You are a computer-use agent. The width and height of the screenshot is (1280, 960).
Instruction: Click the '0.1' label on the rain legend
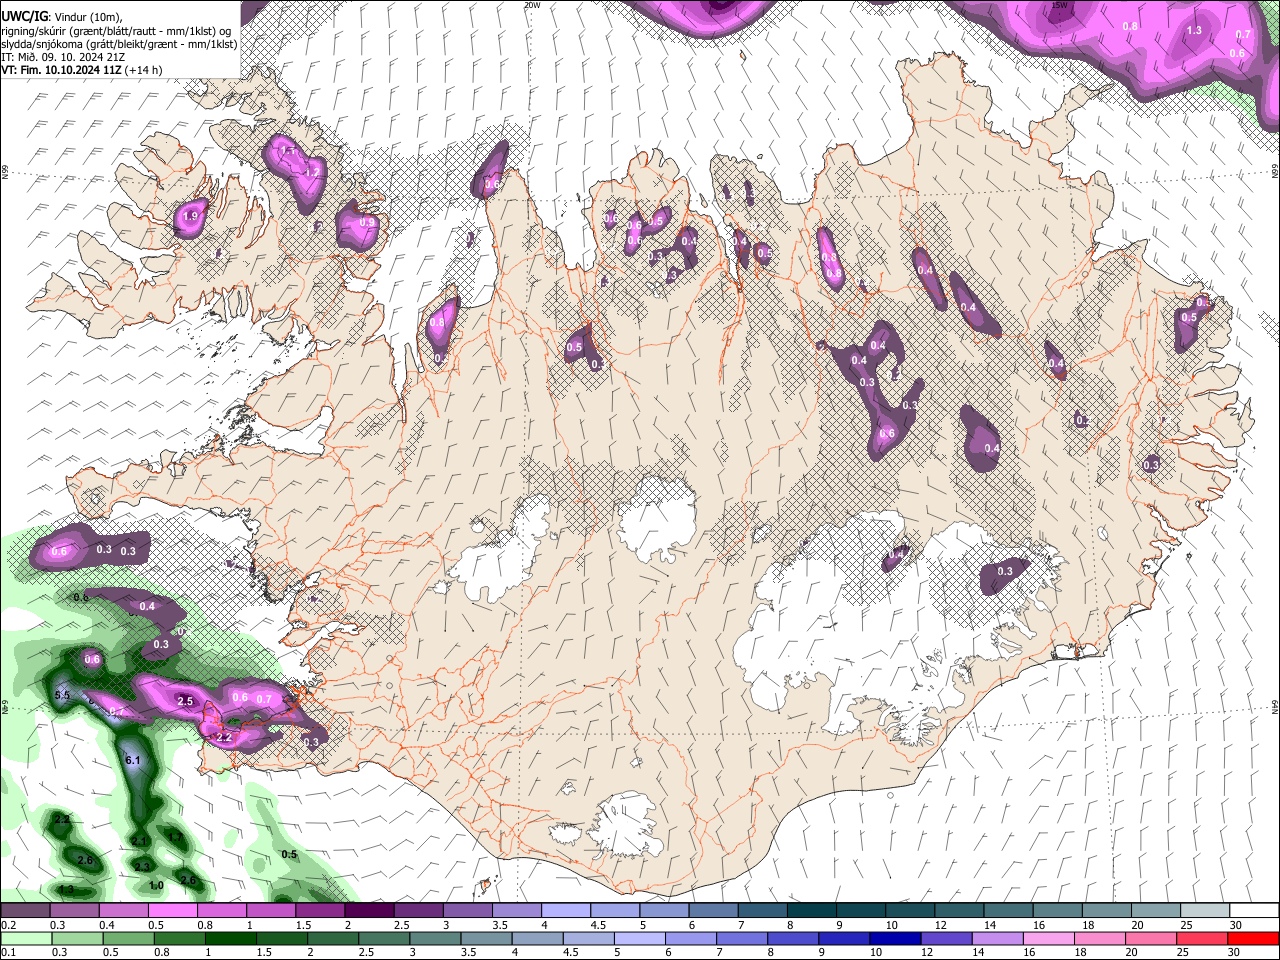coord(7,953)
